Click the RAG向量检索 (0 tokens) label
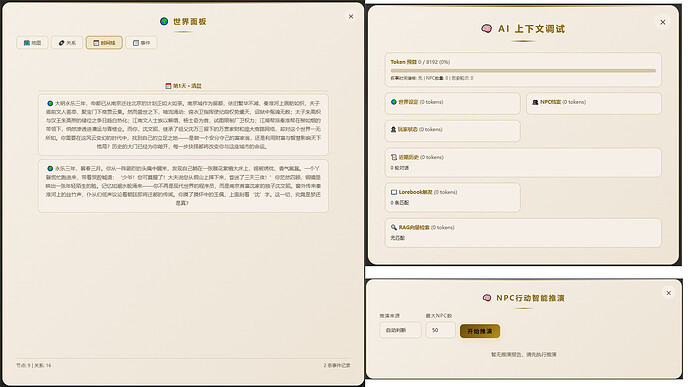Viewport: 690px width, 387px height. coord(426,227)
